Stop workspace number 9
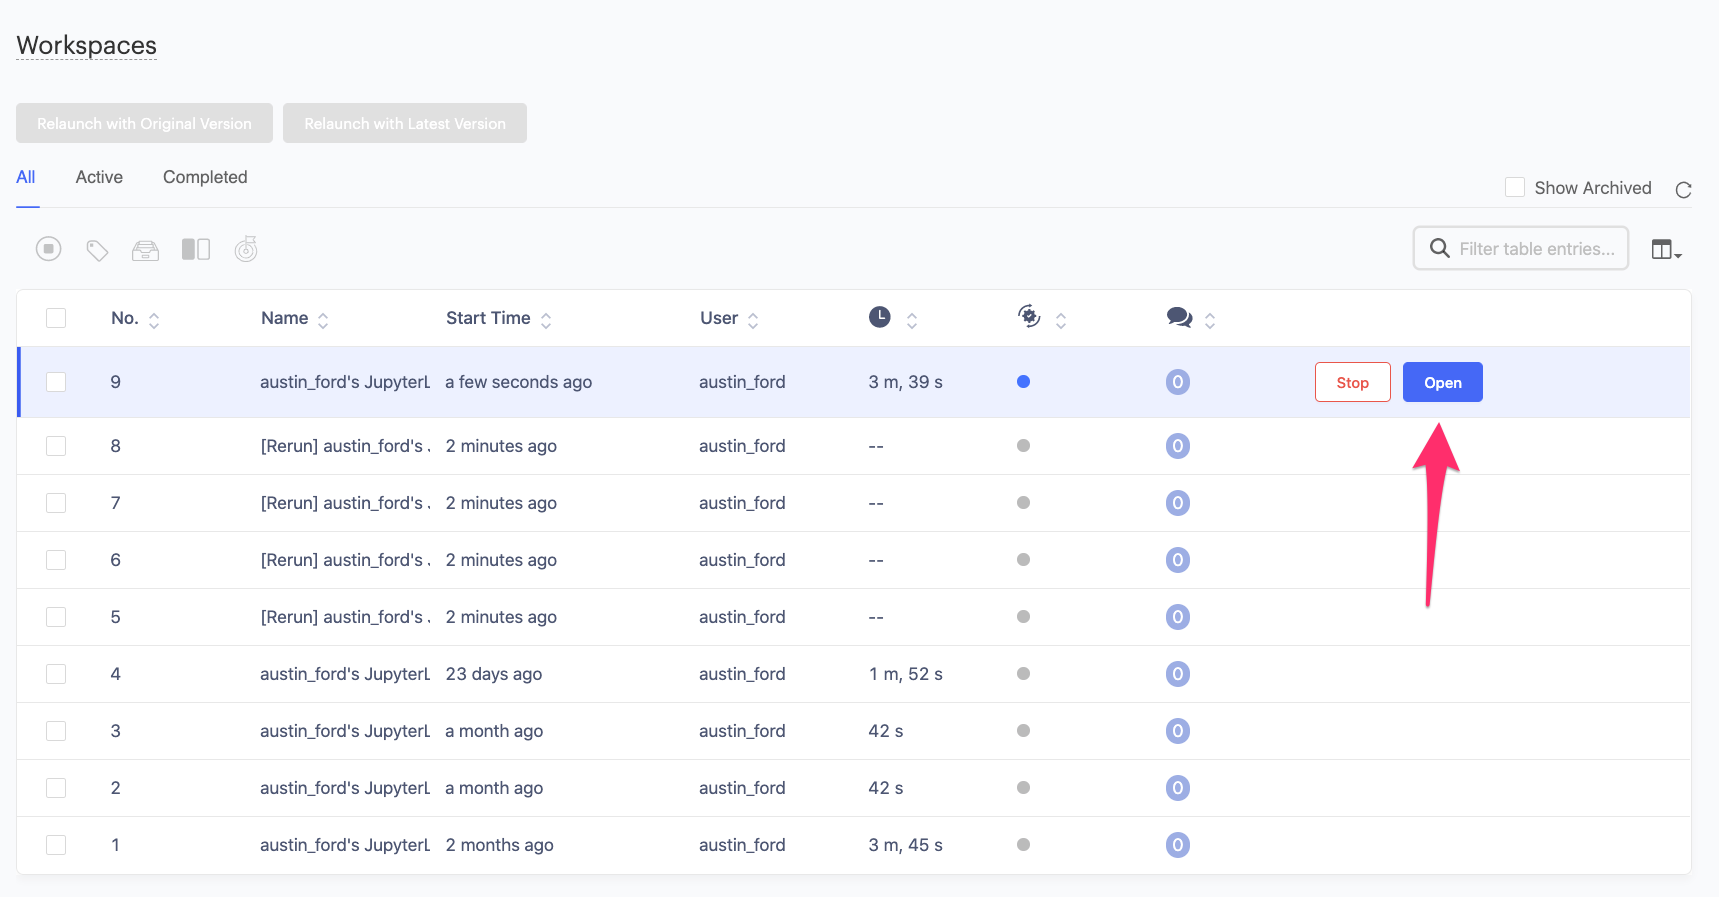 (x=1352, y=382)
